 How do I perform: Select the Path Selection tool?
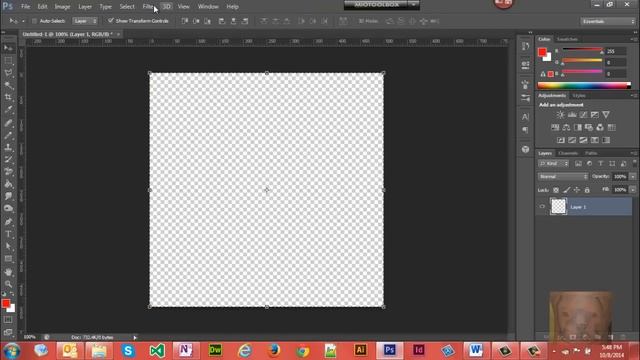tap(8, 246)
